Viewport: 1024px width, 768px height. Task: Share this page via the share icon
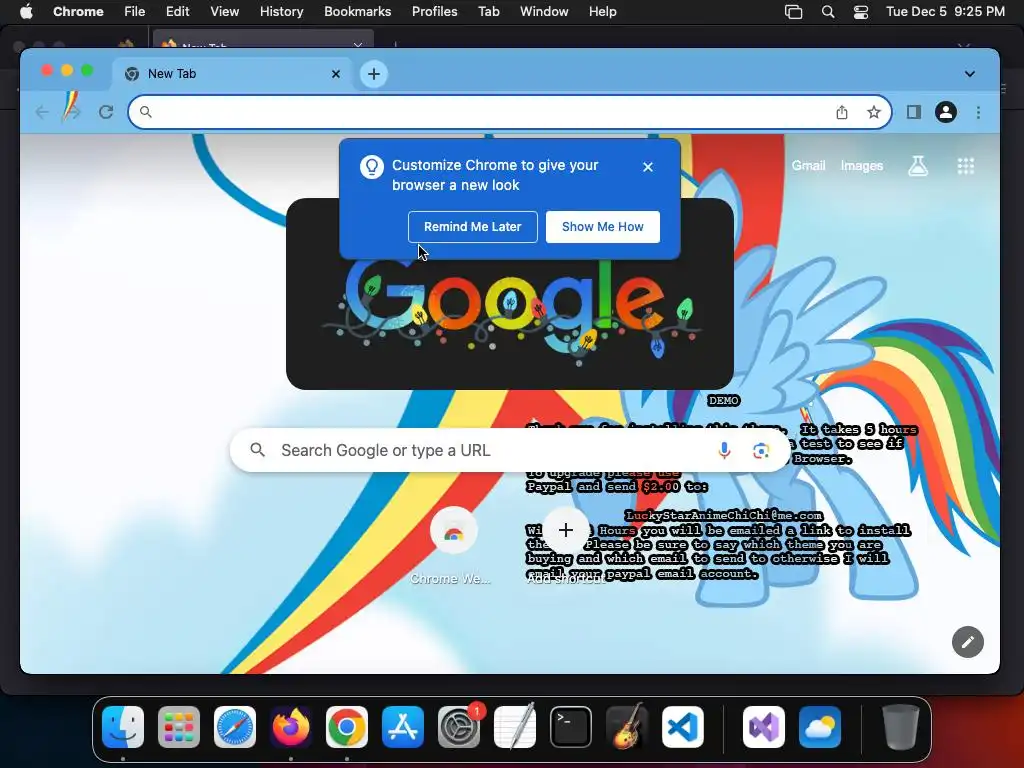click(842, 112)
